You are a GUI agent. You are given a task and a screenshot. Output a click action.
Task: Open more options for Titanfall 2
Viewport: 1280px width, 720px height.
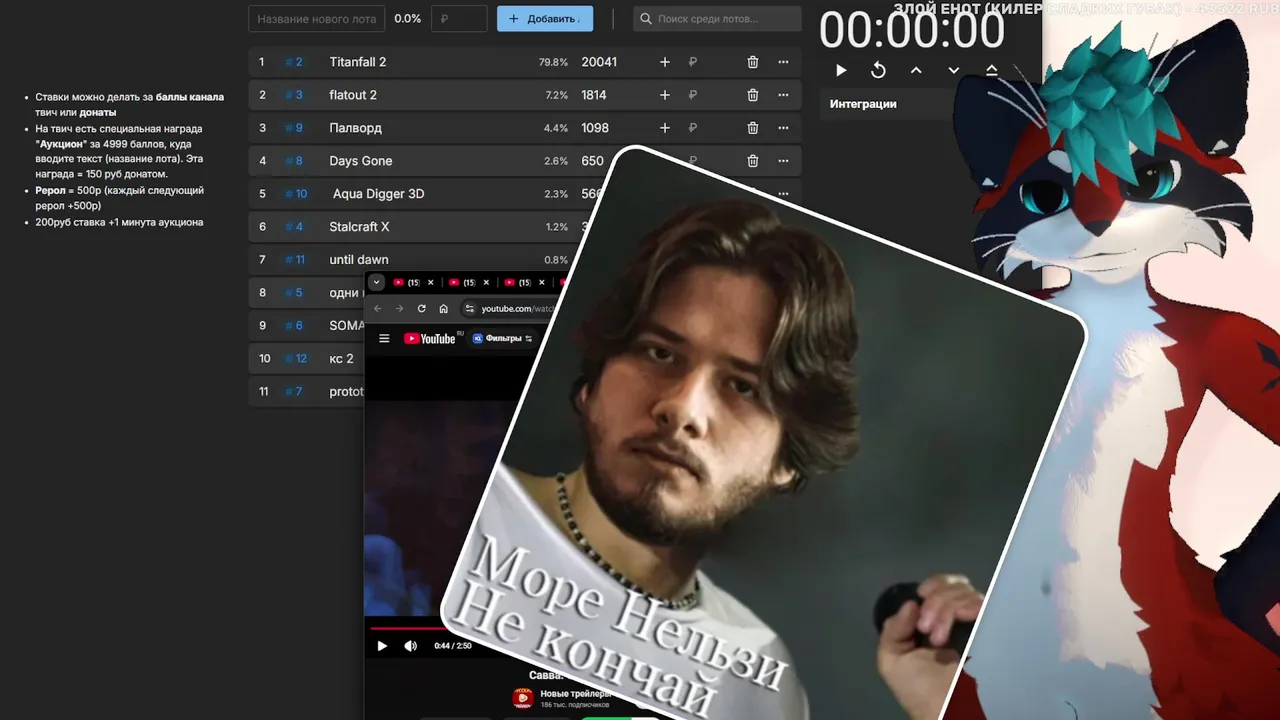(783, 62)
